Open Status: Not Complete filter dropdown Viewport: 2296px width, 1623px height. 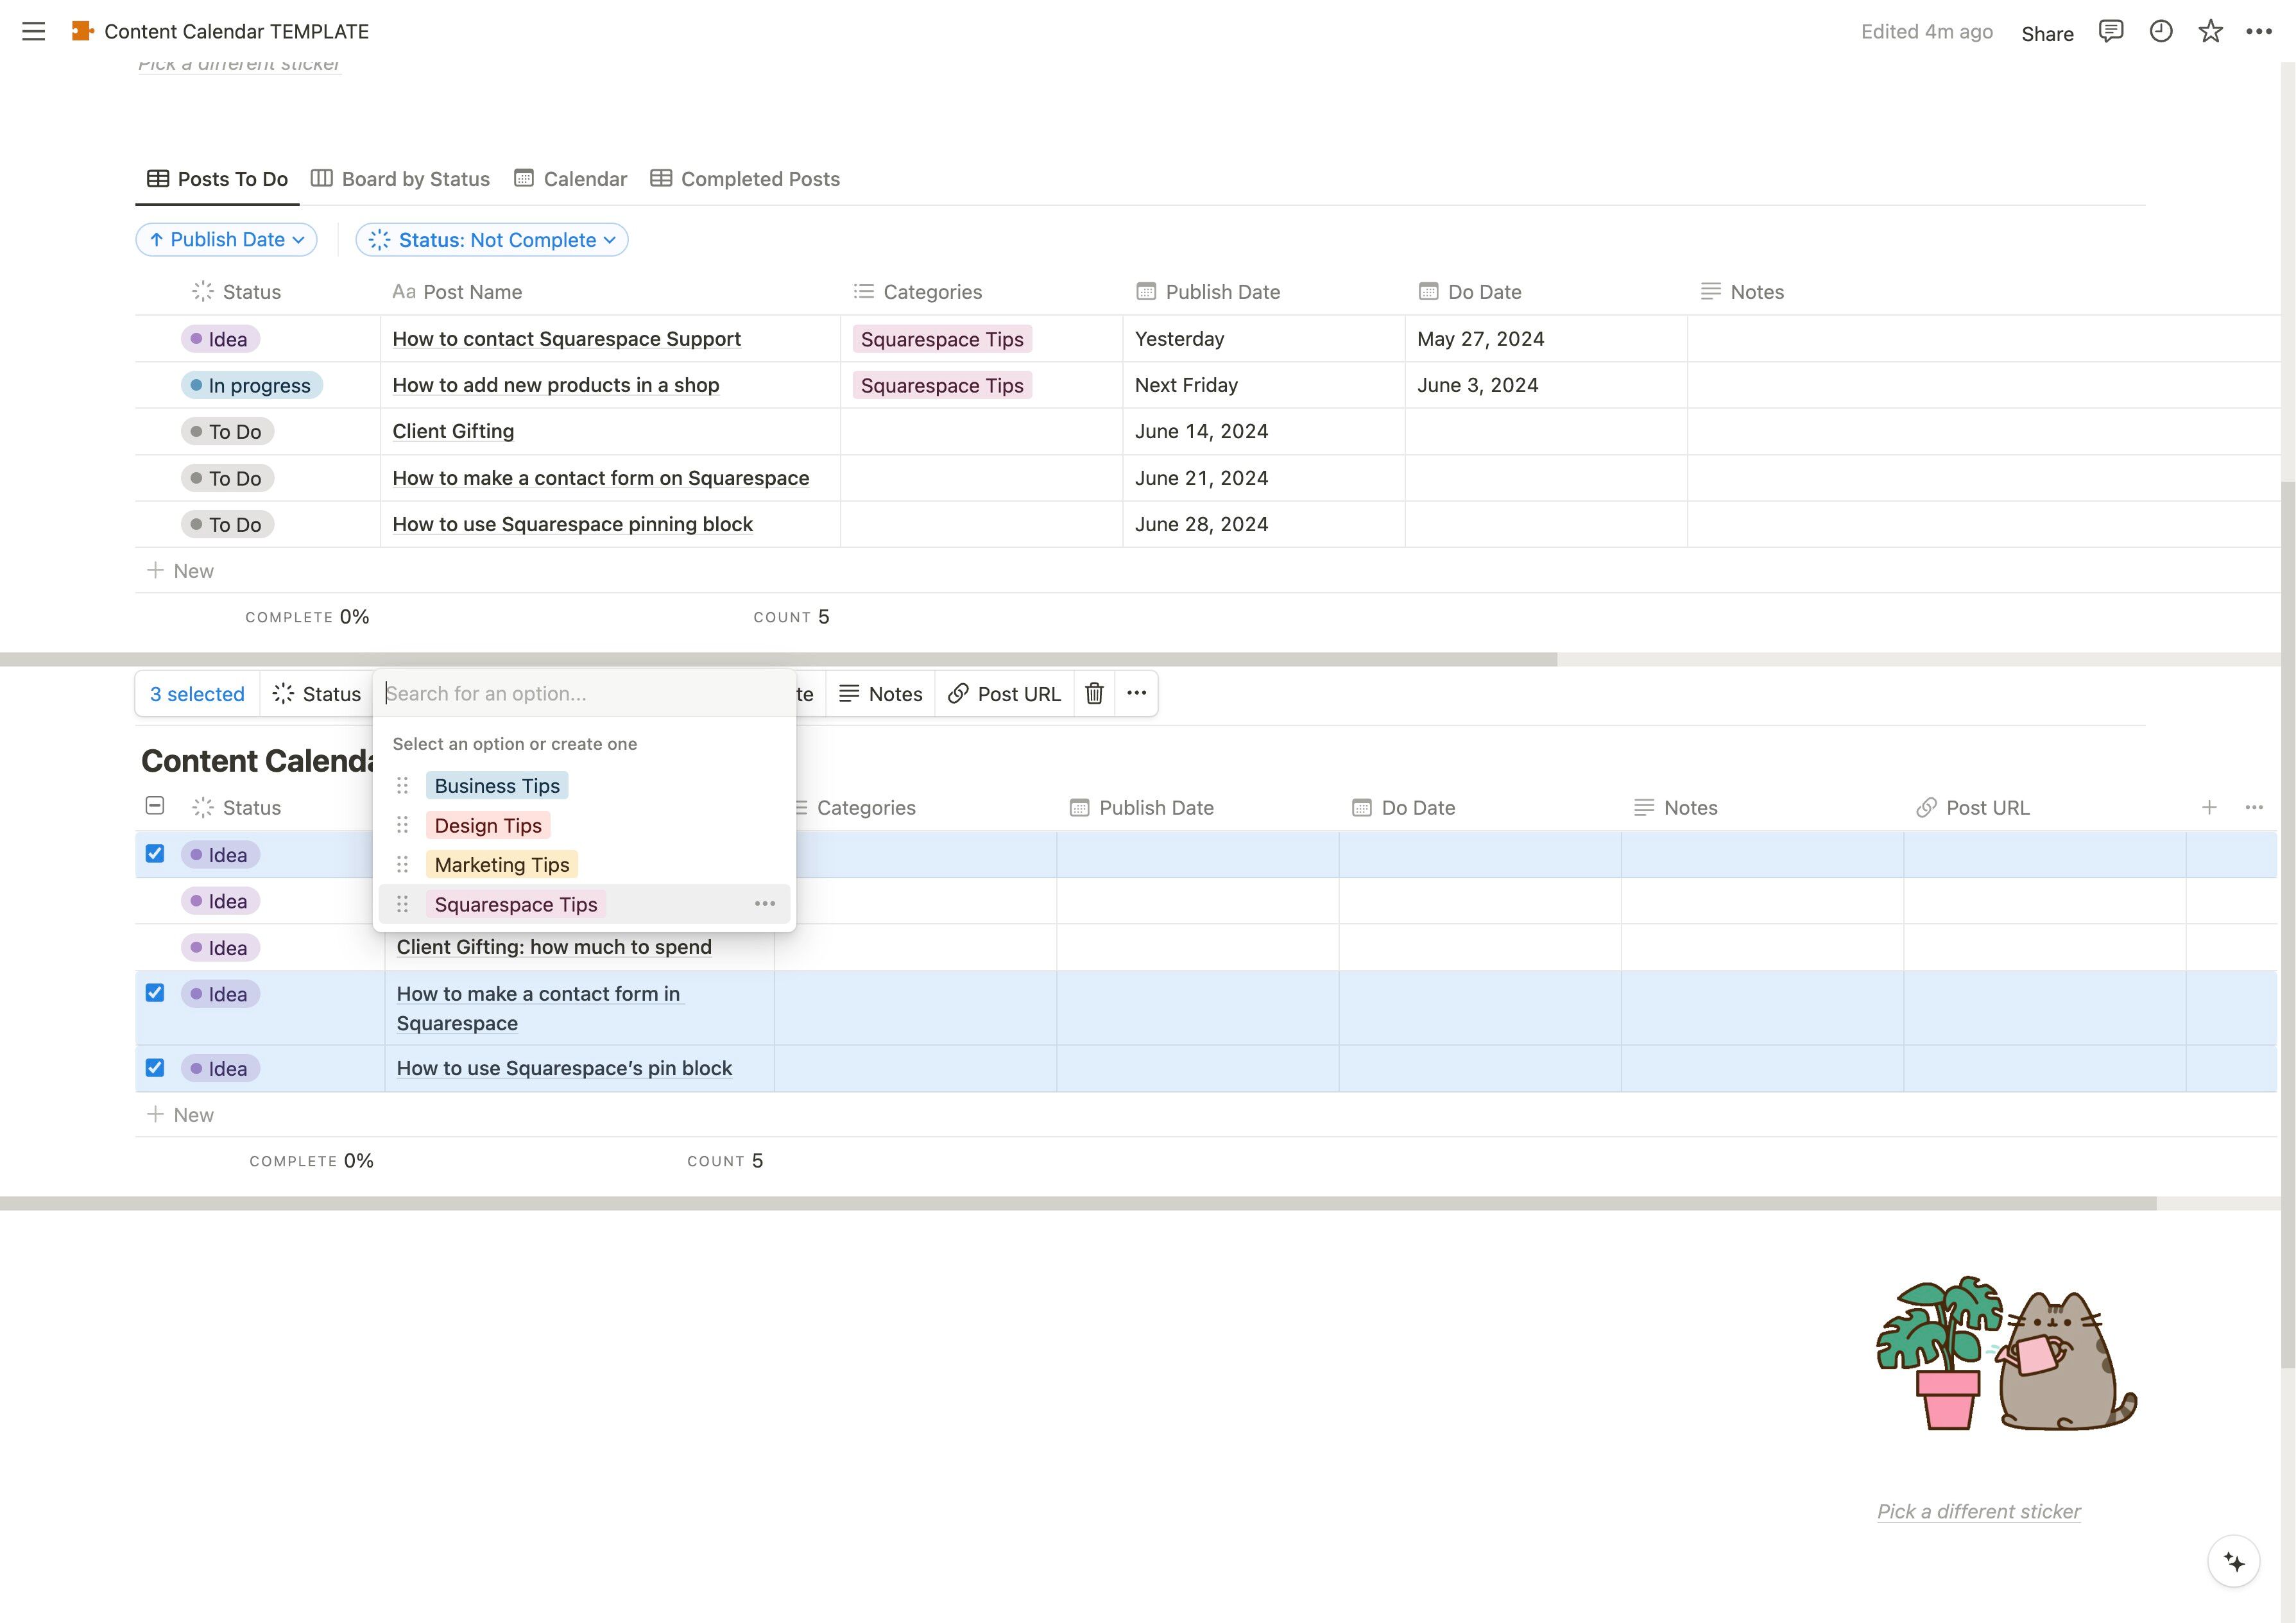point(492,240)
